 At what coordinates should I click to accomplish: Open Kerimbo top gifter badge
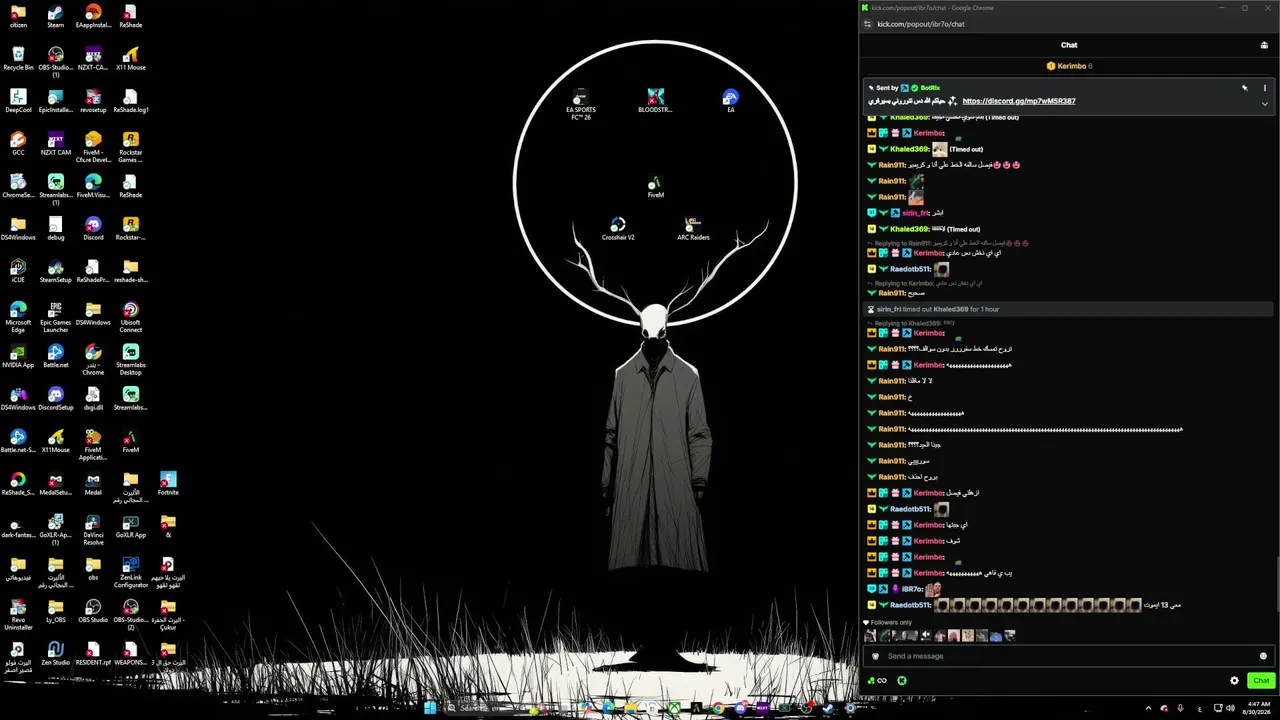pos(1069,66)
